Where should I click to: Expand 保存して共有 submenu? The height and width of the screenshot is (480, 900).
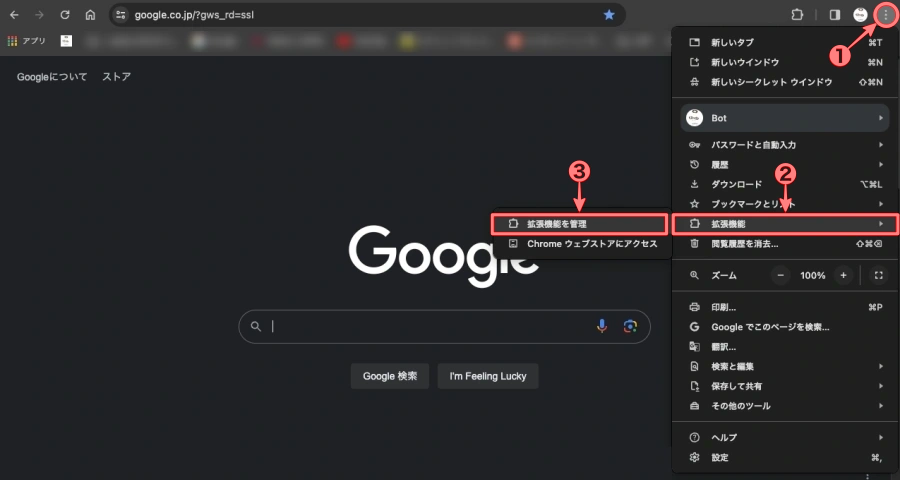pyautogui.click(x=785, y=386)
